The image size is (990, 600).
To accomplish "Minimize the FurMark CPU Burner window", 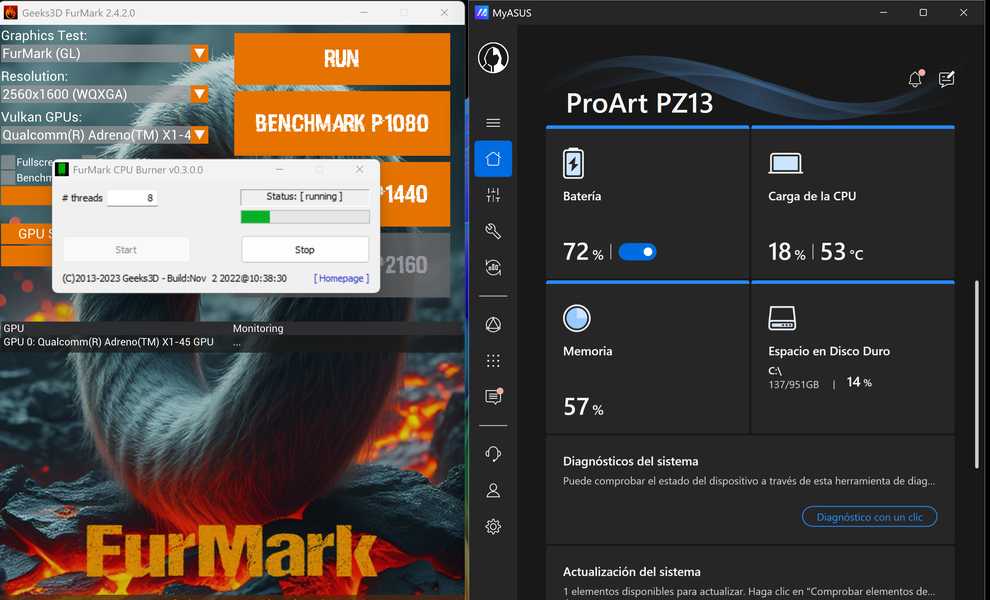I will click(x=279, y=169).
